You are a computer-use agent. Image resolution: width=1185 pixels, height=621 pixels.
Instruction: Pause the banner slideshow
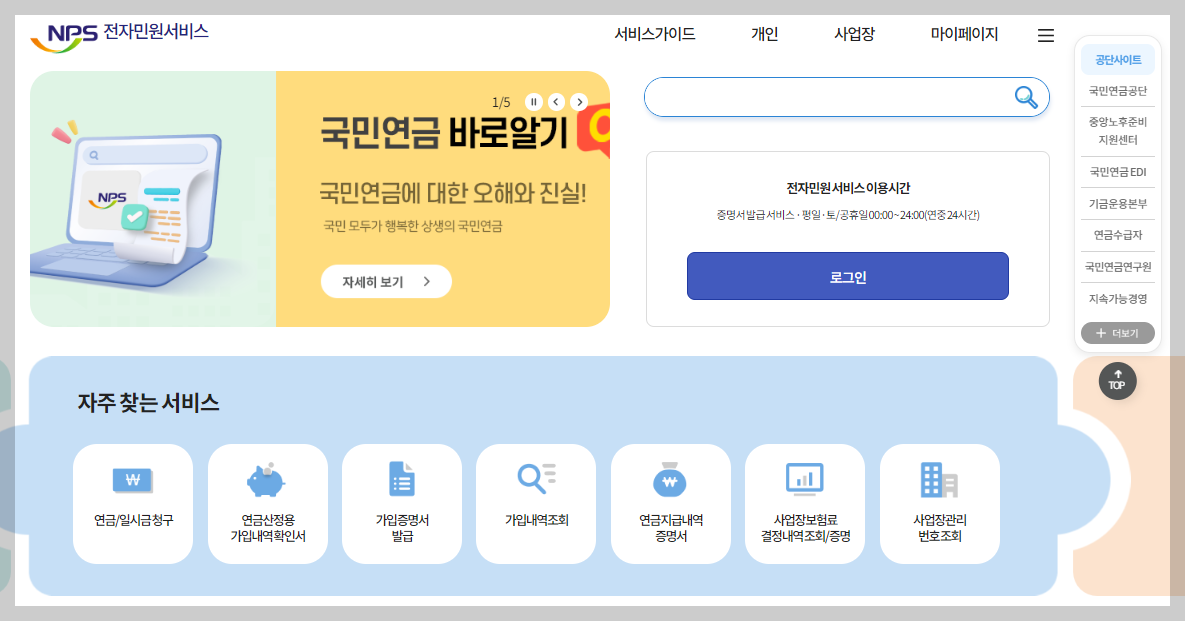coord(534,101)
